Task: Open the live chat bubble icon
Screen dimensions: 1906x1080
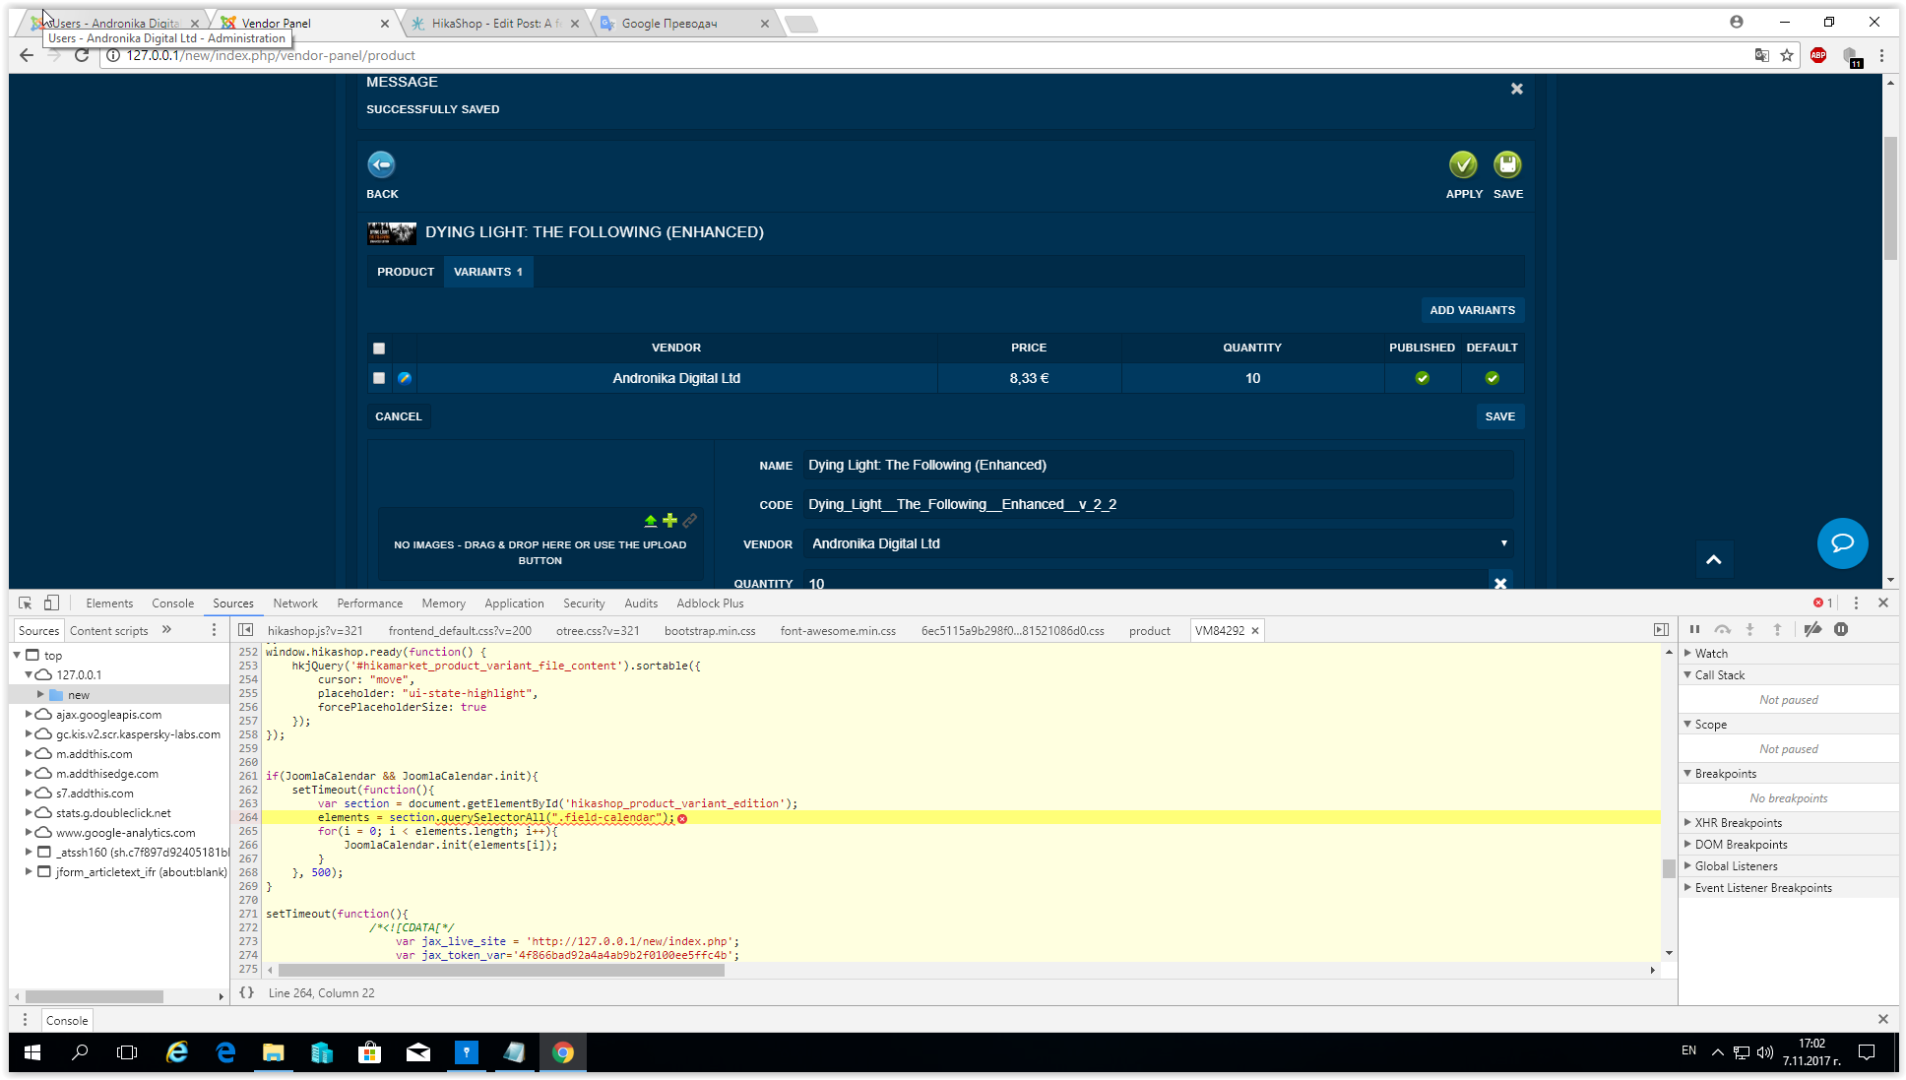Action: 1841,543
